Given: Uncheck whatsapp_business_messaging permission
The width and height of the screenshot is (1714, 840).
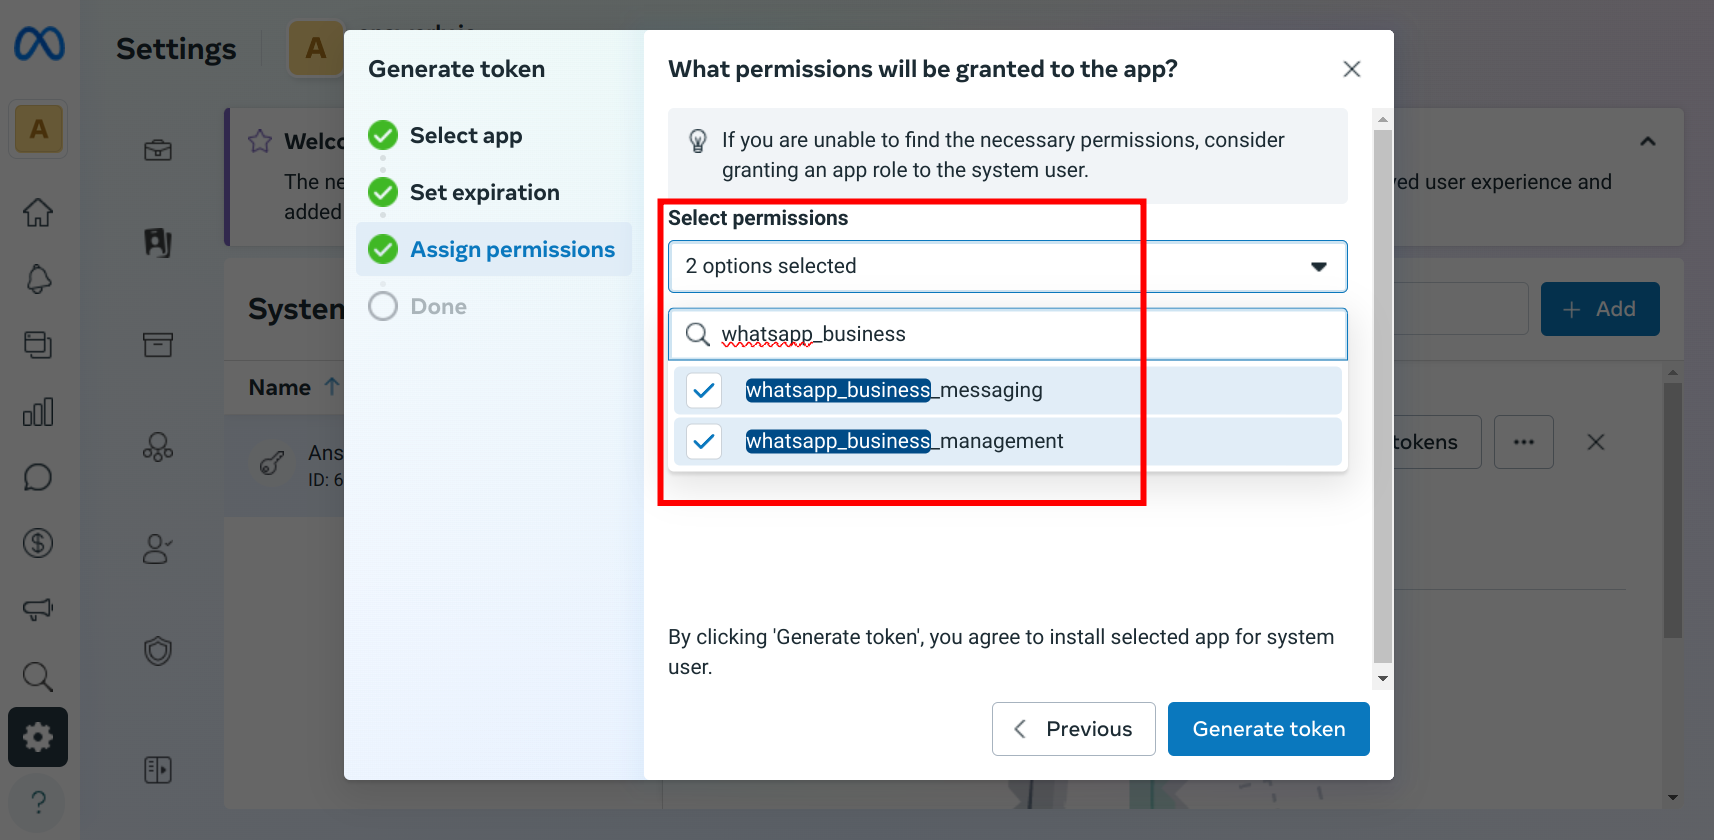Looking at the screenshot, I should pyautogui.click(x=704, y=390).
